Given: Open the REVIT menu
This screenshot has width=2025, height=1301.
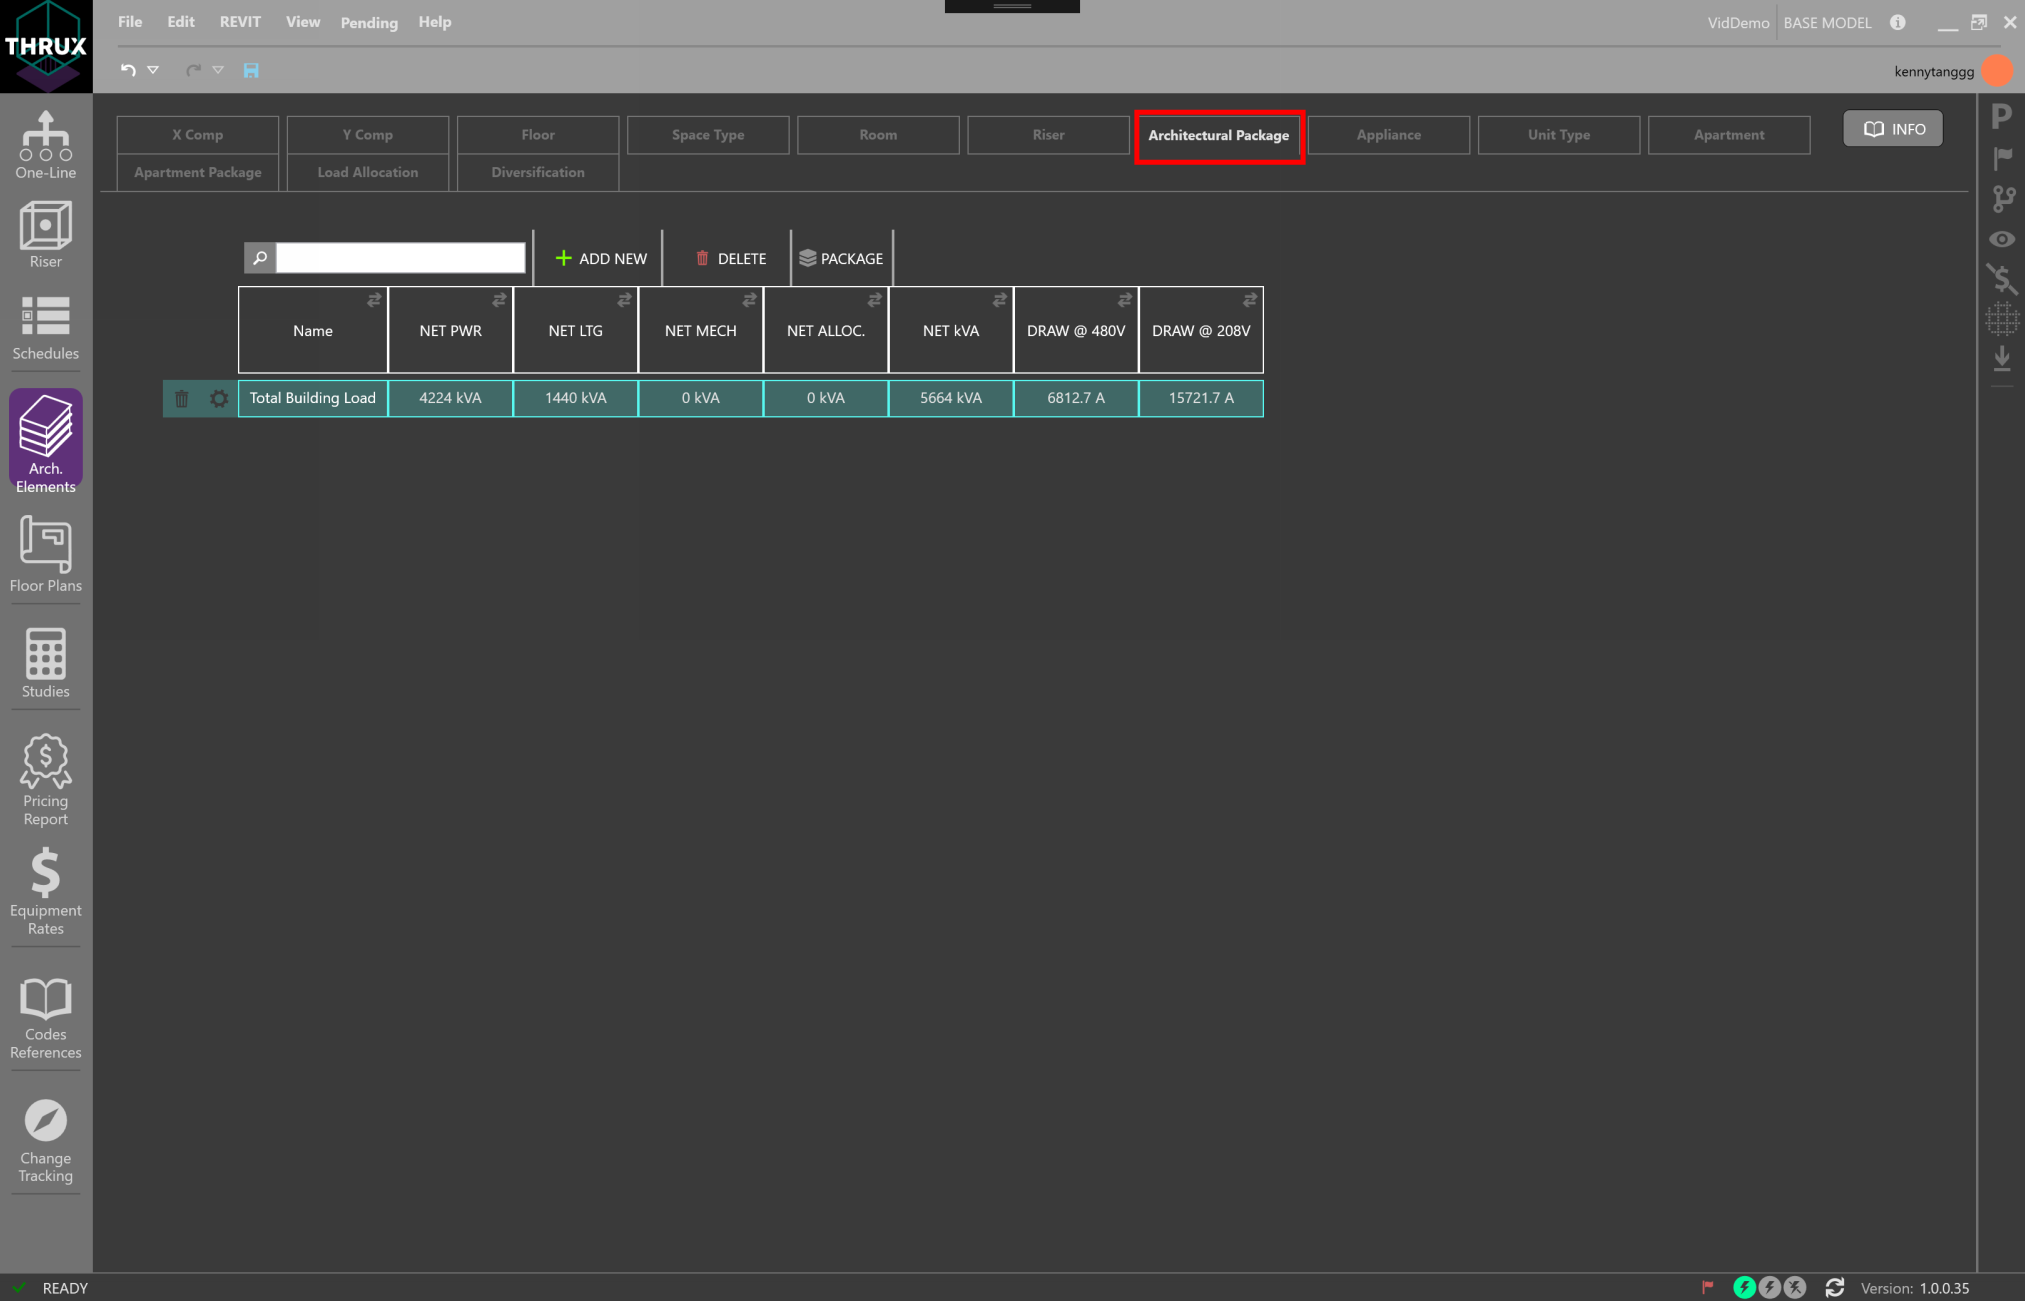Looking at the screenshot, I should click(x=240, y=22).
